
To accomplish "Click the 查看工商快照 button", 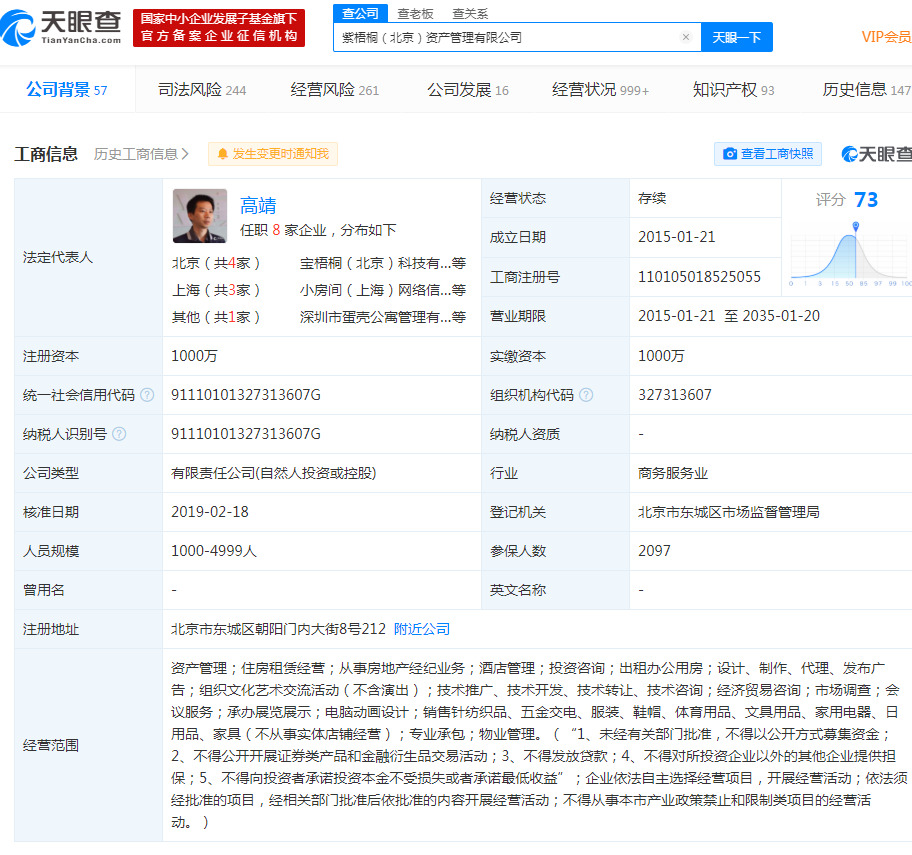I will click(x=768, y=154).
